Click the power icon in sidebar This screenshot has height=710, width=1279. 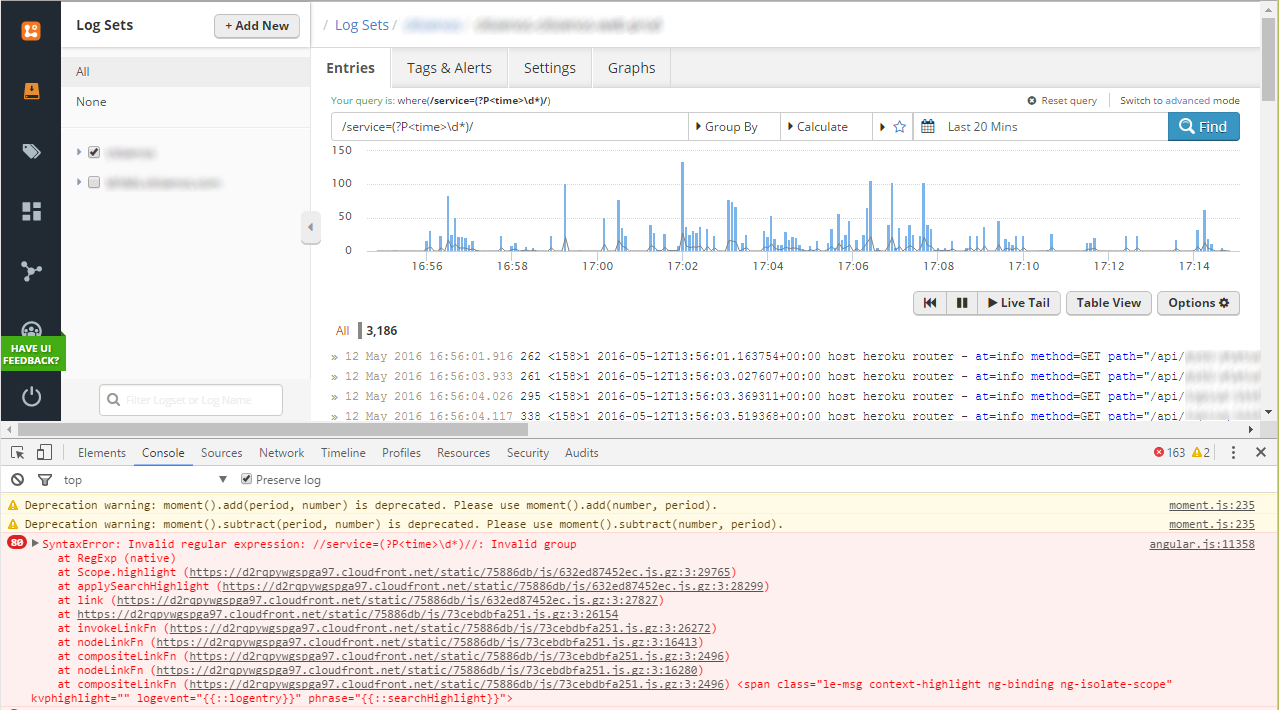point(31,396)
